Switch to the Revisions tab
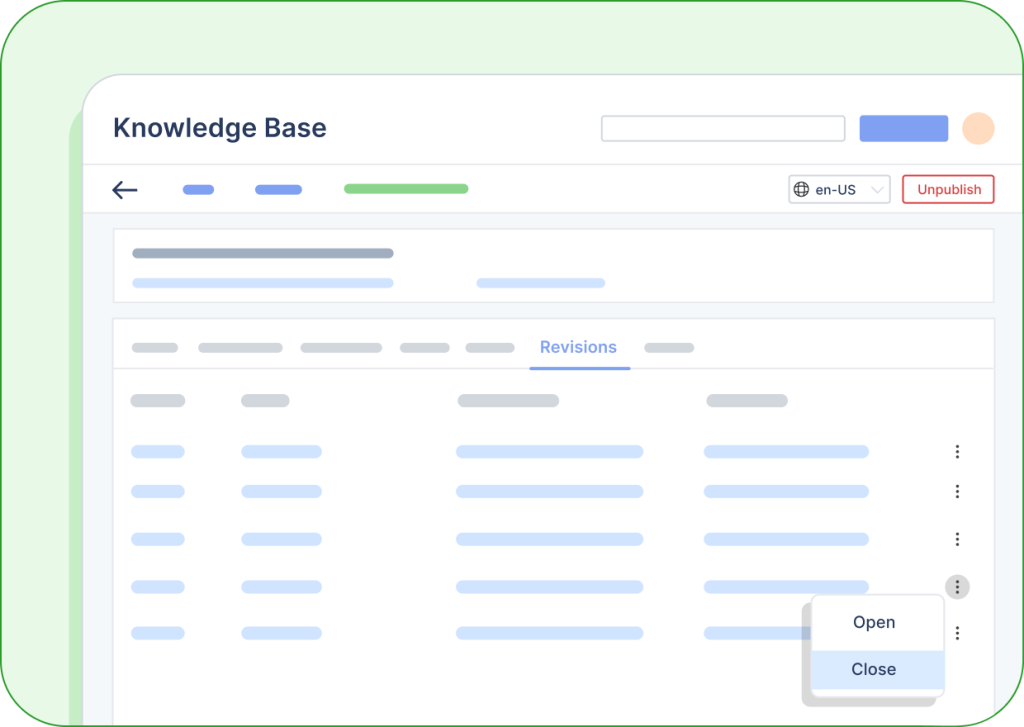The height and width of the screenshot is (727, 1024). pos(579,347)
